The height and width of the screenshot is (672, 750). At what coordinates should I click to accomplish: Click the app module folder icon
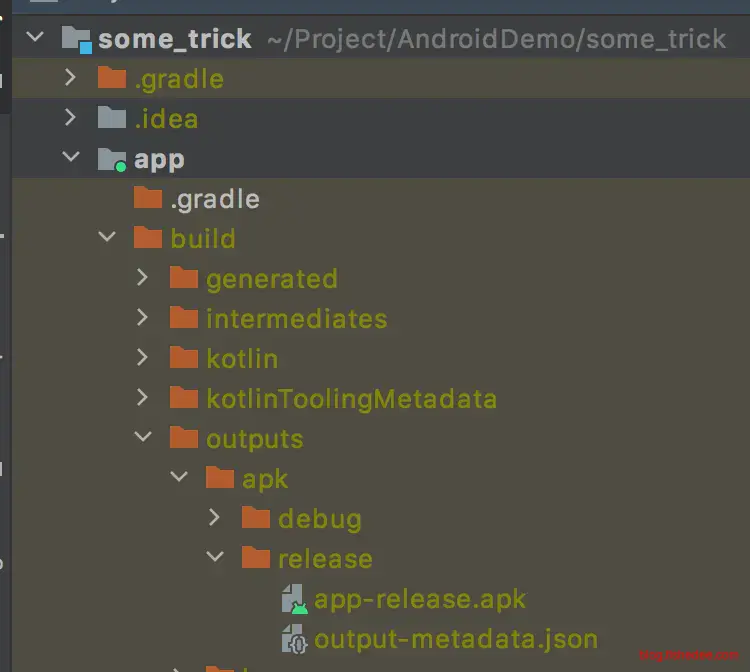coord(111,159)
